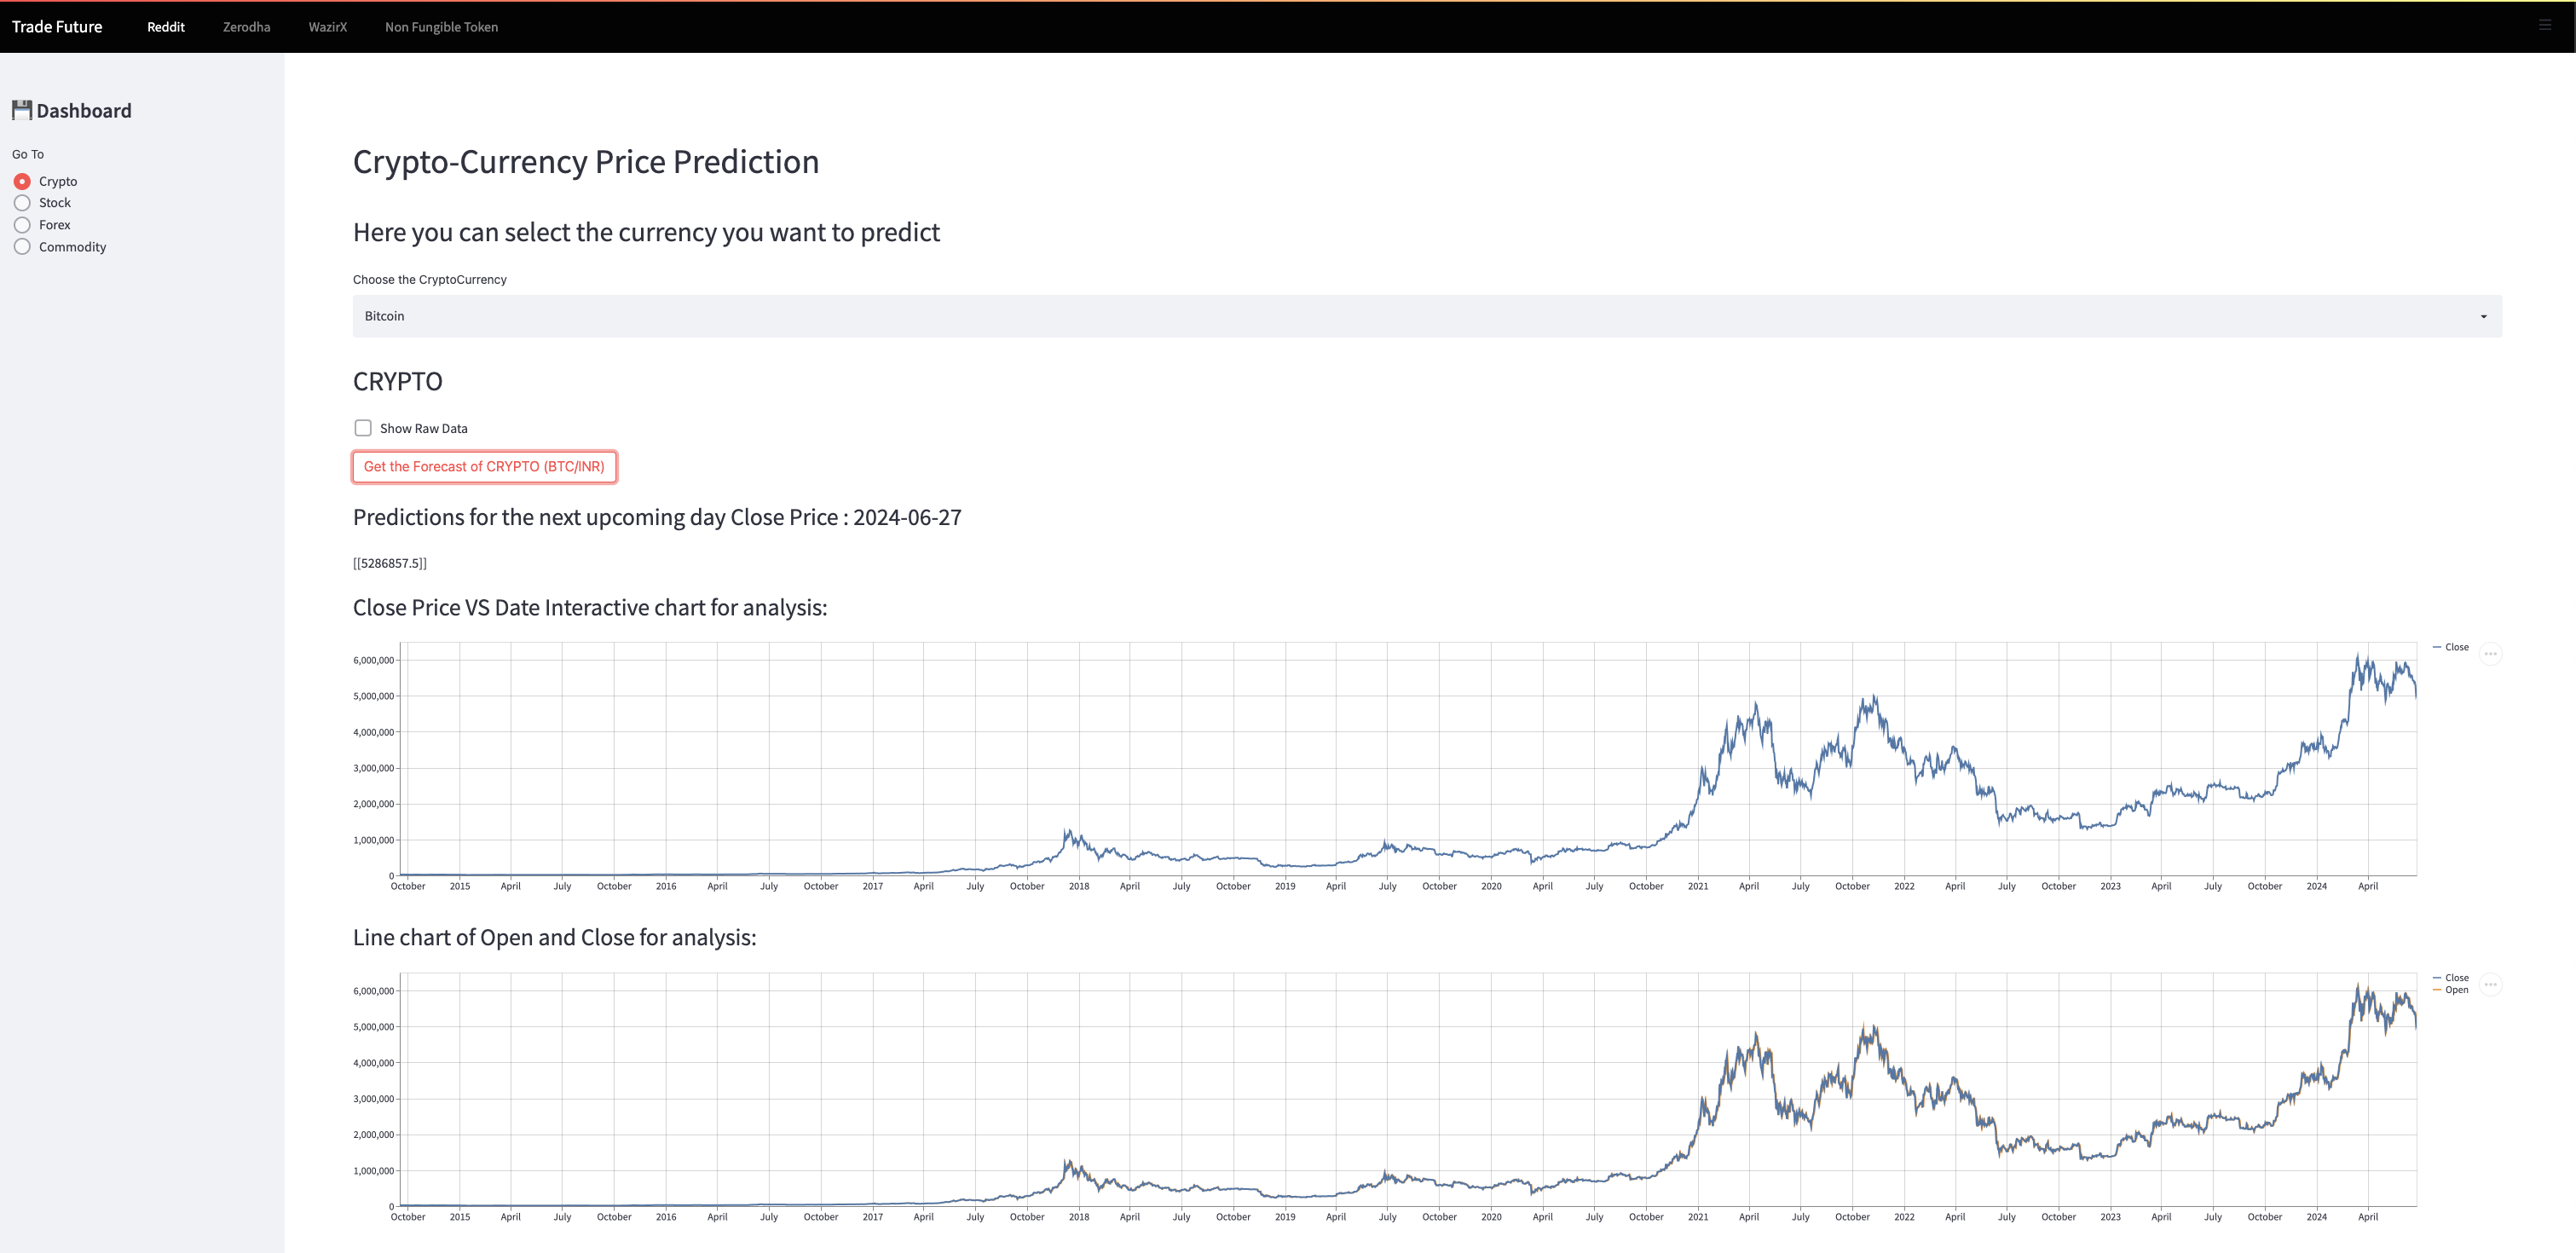Click the floppy disk Dashboard icon
This screenshot has width=2576, height=1253.
tap(22, 110)
